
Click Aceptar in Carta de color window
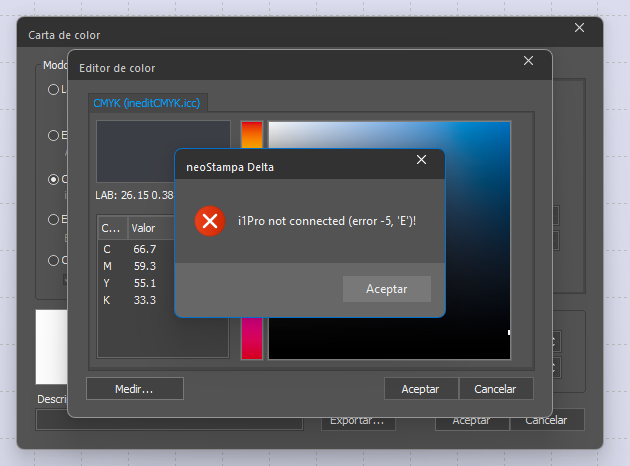(x=472, y=423)
